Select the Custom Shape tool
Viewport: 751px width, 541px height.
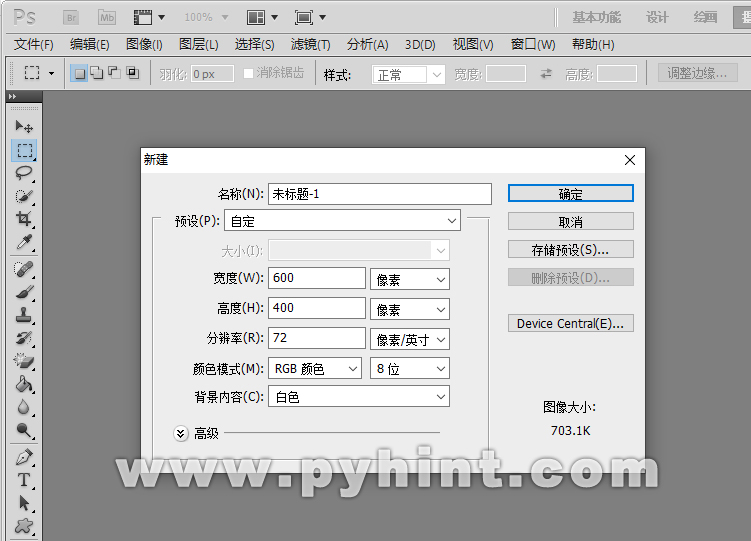[24, 526]
